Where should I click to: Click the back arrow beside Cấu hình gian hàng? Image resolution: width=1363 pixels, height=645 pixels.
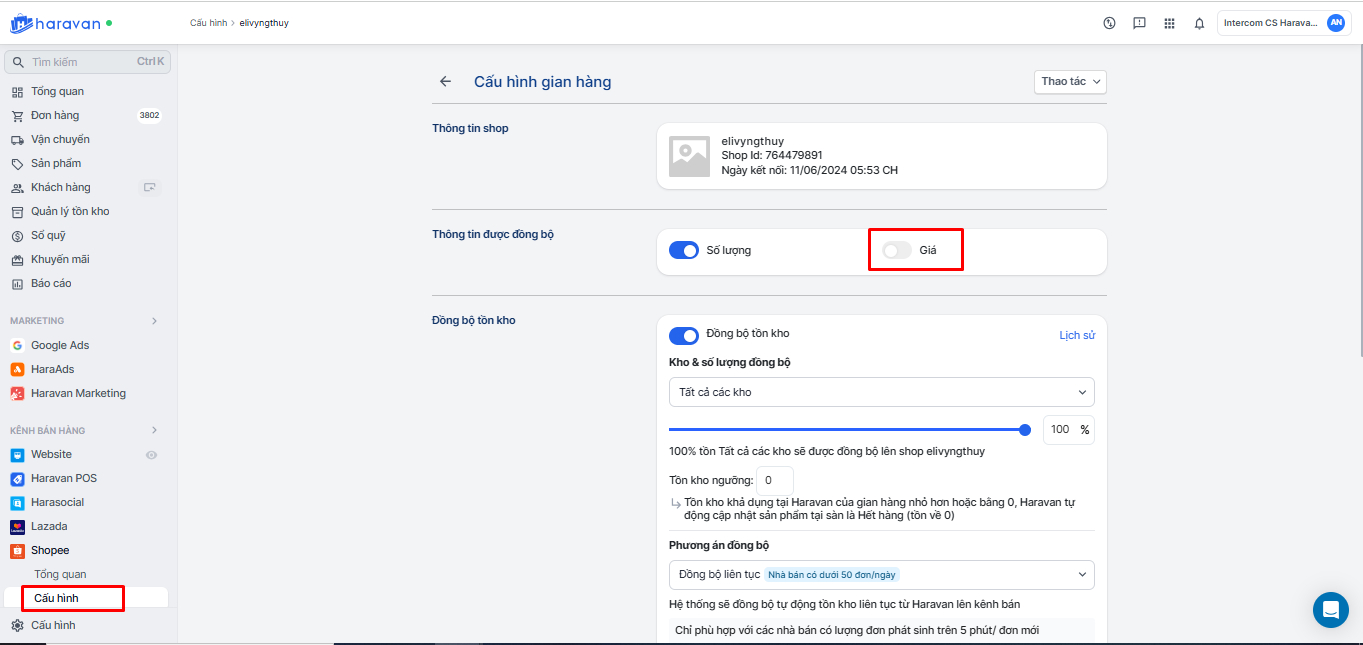click(x=446, y=82)
